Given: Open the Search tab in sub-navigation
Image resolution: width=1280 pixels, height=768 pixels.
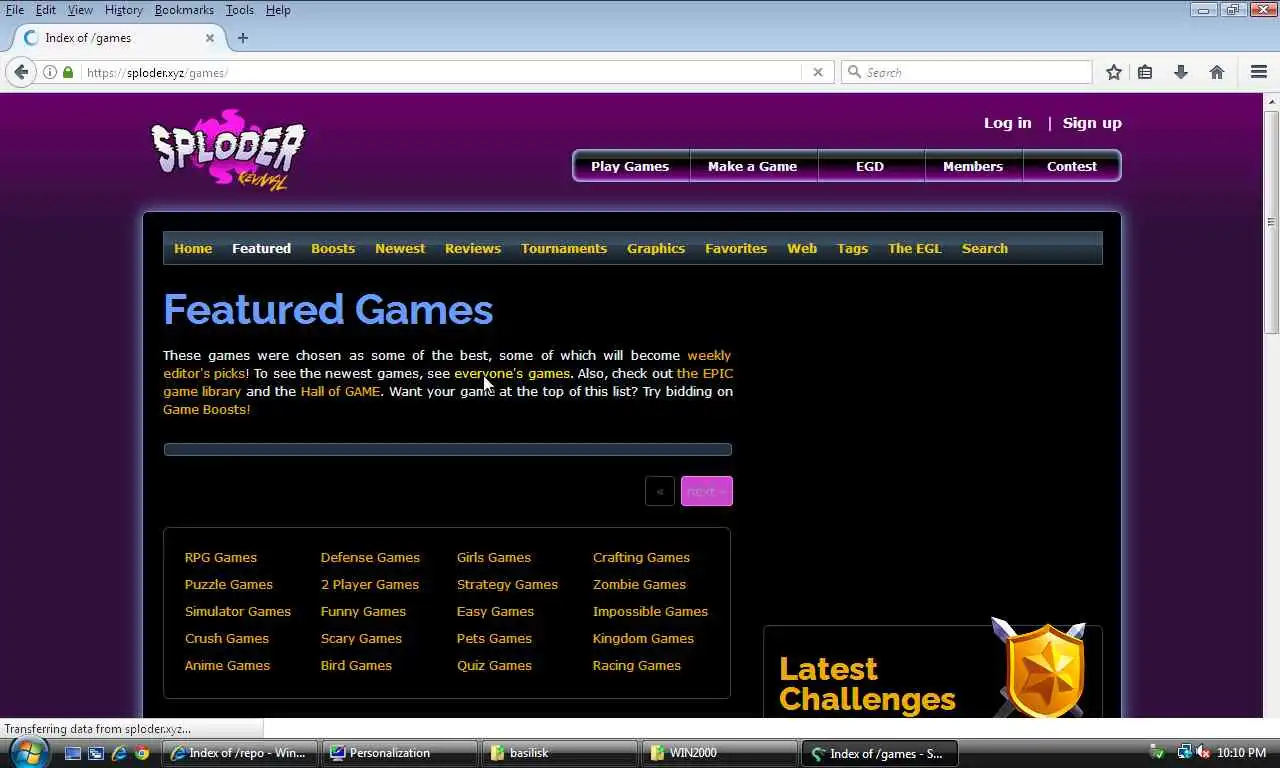Looking at the screenshot, I should pyautogui.click(x=985, y=248).
